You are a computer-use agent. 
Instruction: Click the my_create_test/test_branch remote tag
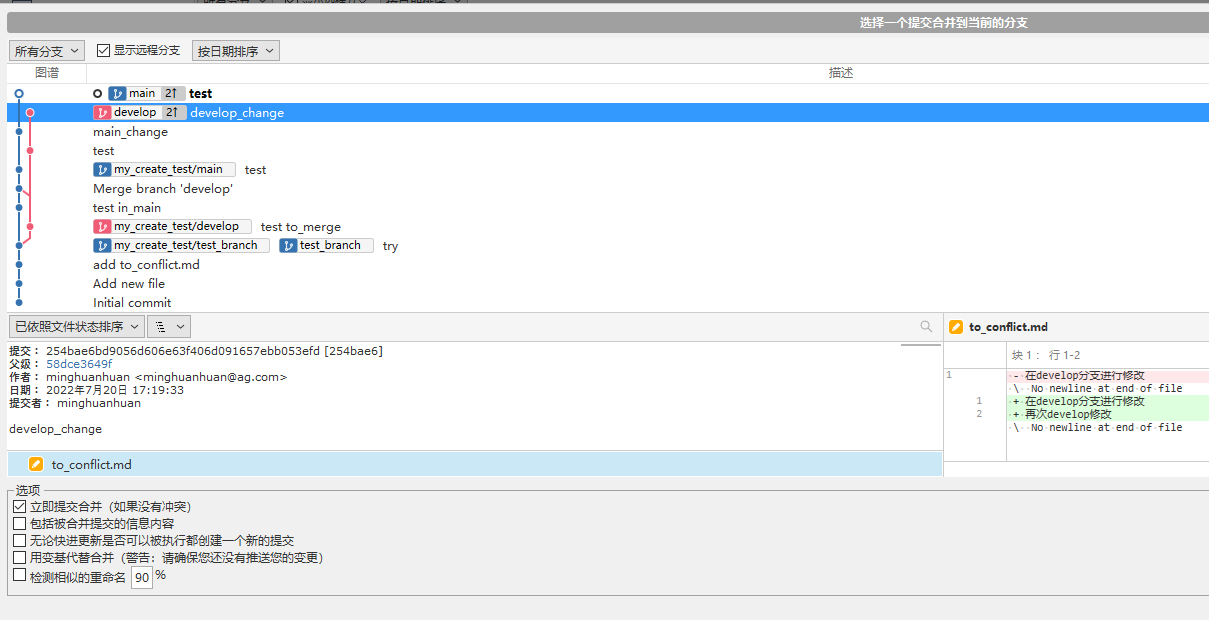tap(181, 246)
